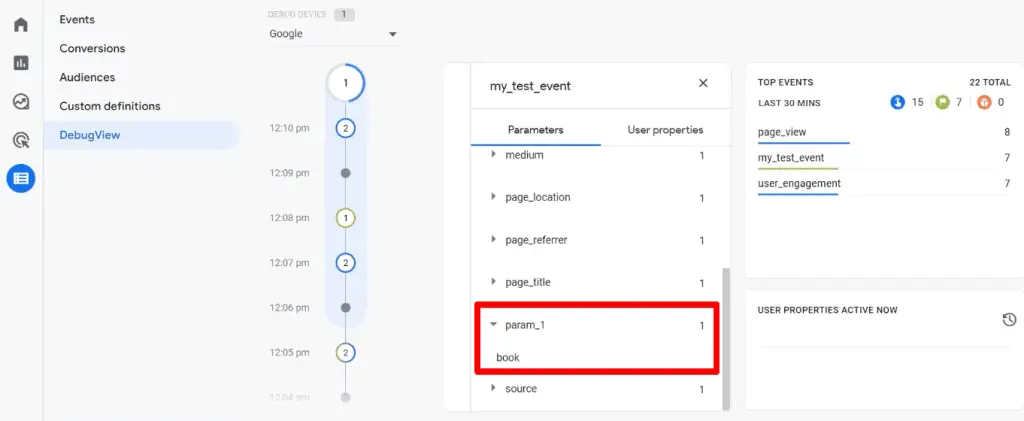Click the my_test_event panel title
Screen dimensions: 1024x421
pyautogui.click(x=530, y=86)
